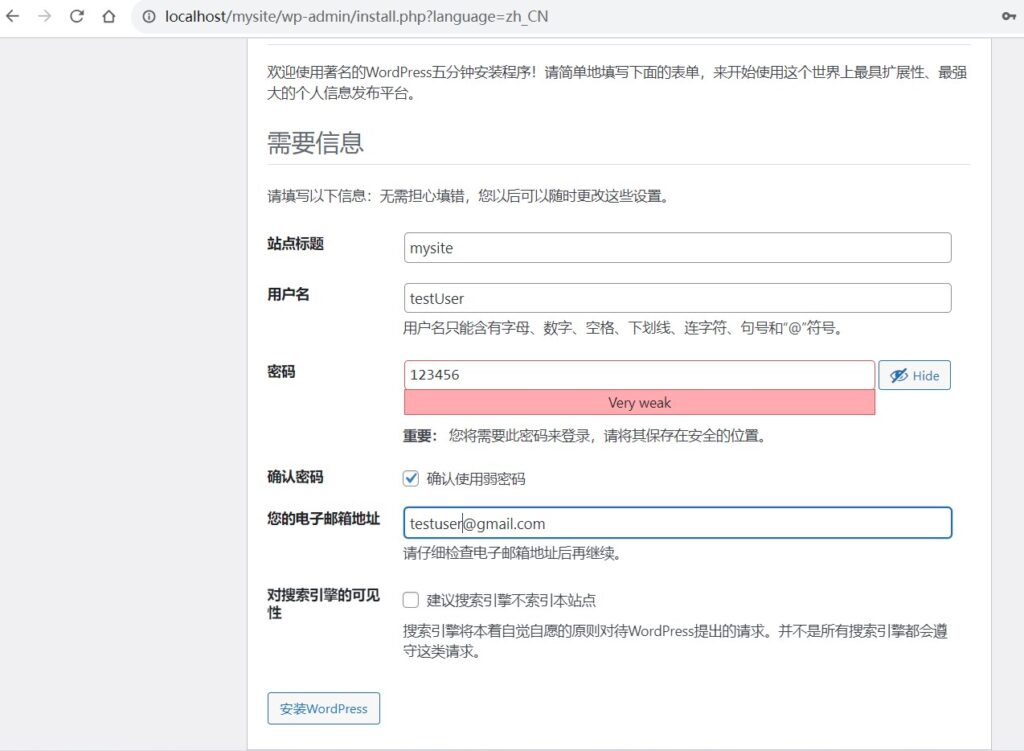Click the 搜索引擎将本着自觉自愿 explanation text
1024x751 pixels.
675,641
